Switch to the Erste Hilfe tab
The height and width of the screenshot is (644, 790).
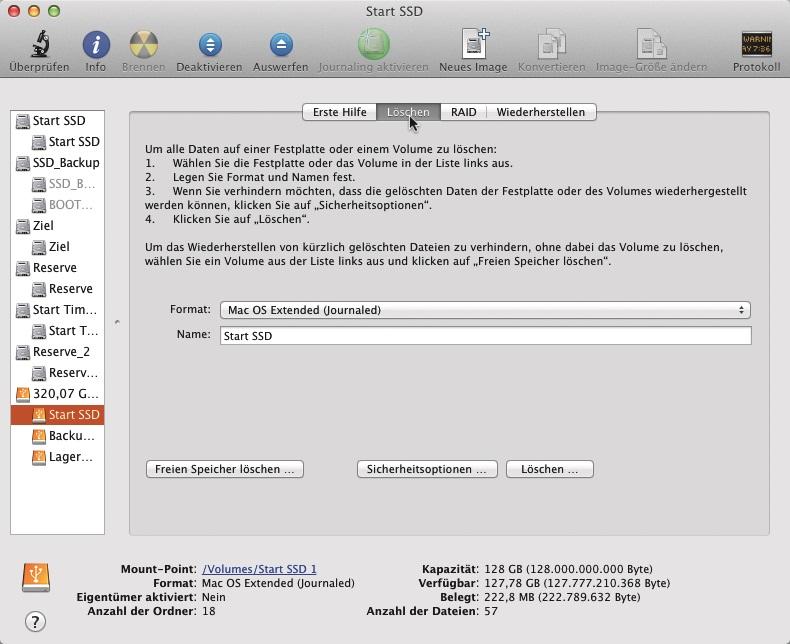point(340,112)
